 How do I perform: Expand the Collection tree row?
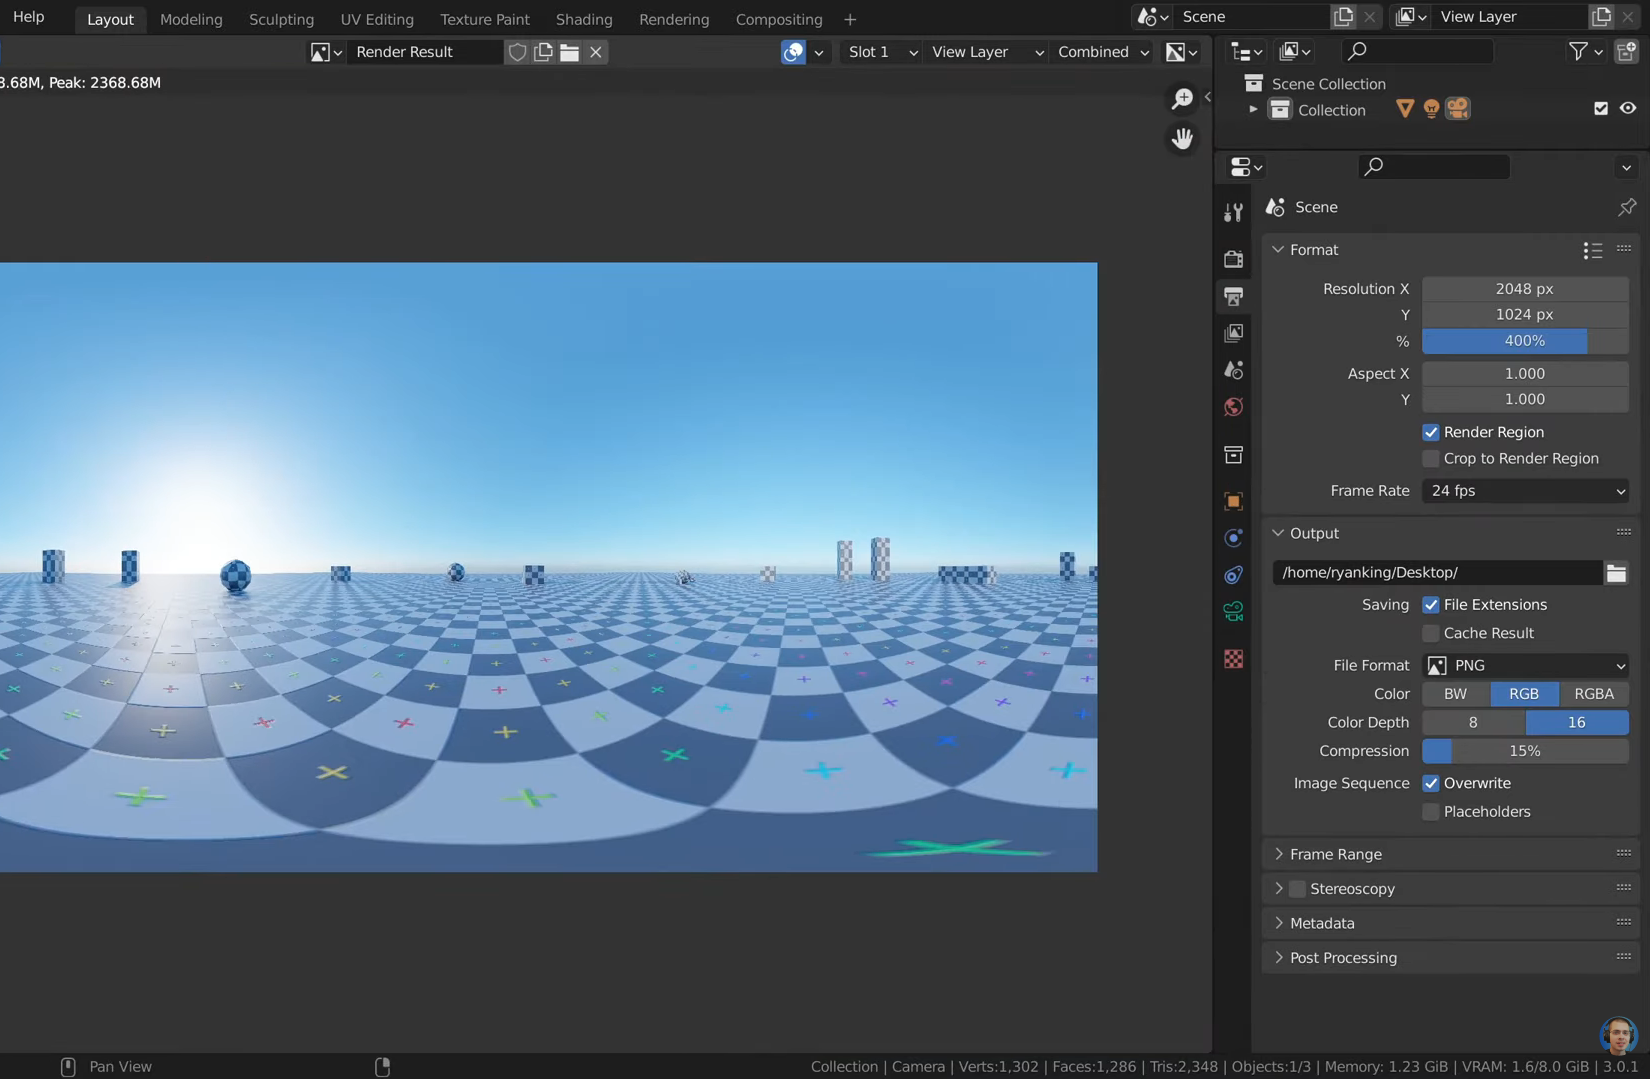pos(1253,110)
